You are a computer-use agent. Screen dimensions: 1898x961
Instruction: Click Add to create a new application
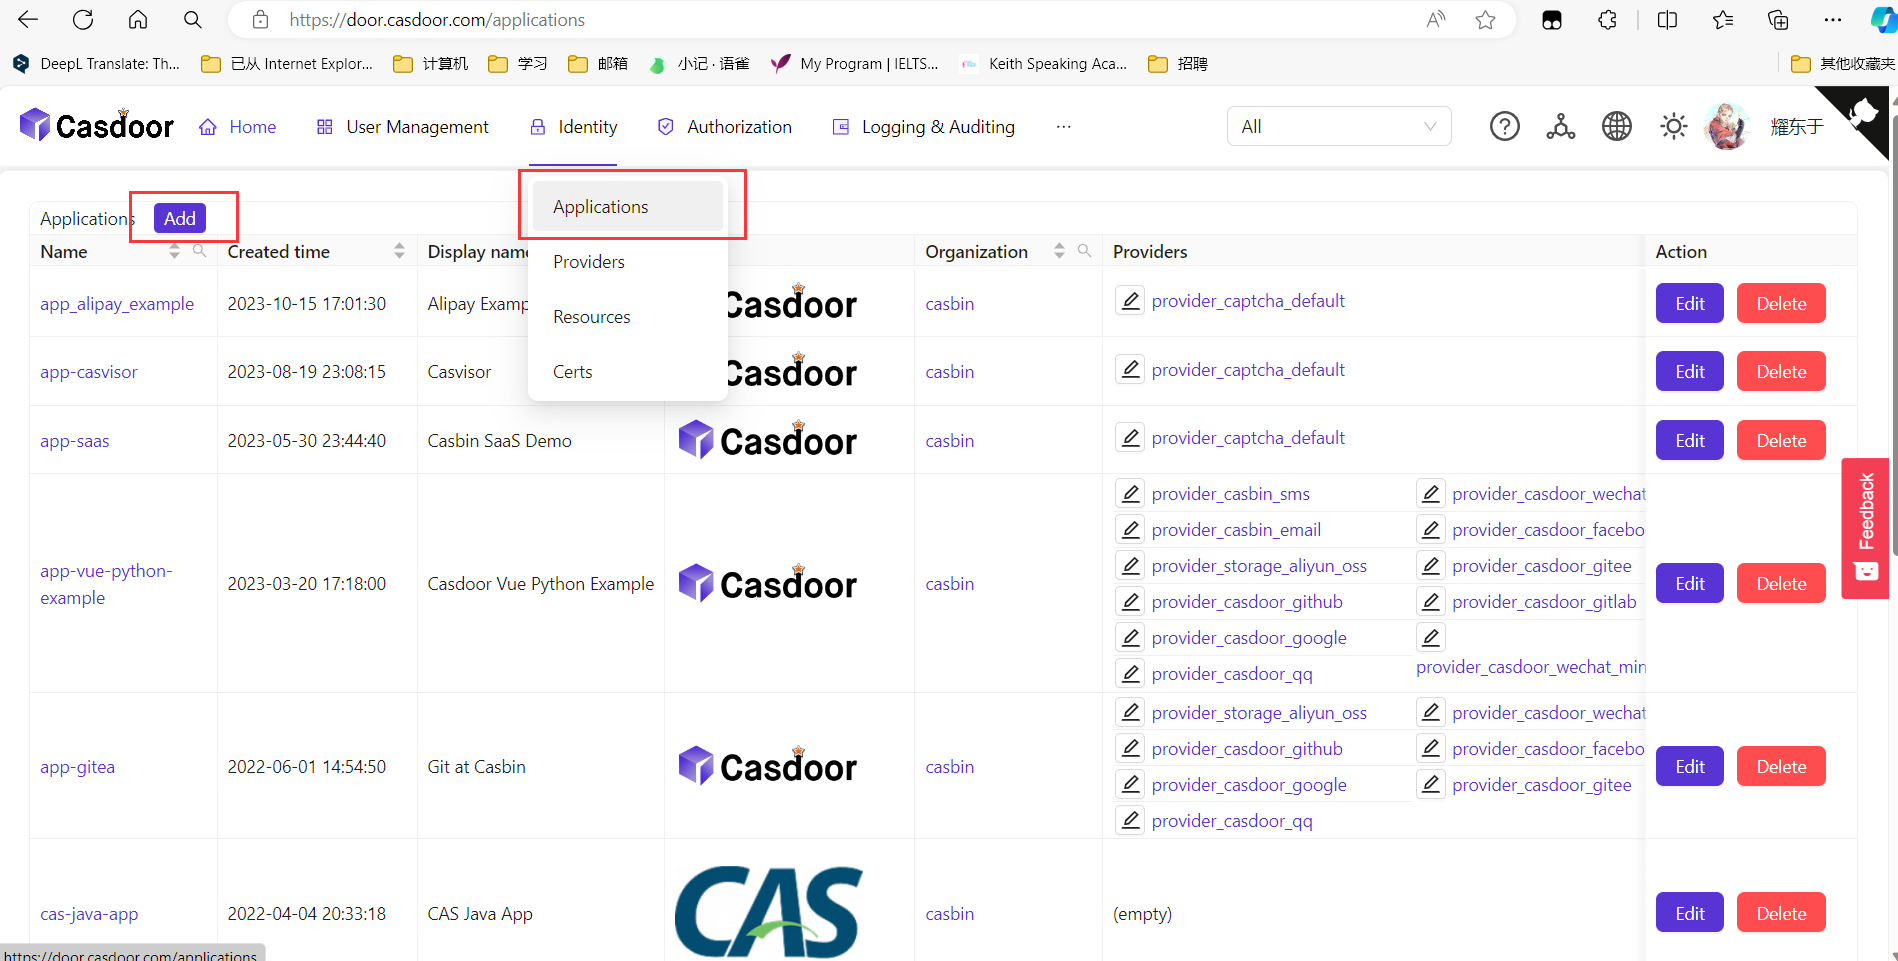pyautogui.click(x=179, y=217)
